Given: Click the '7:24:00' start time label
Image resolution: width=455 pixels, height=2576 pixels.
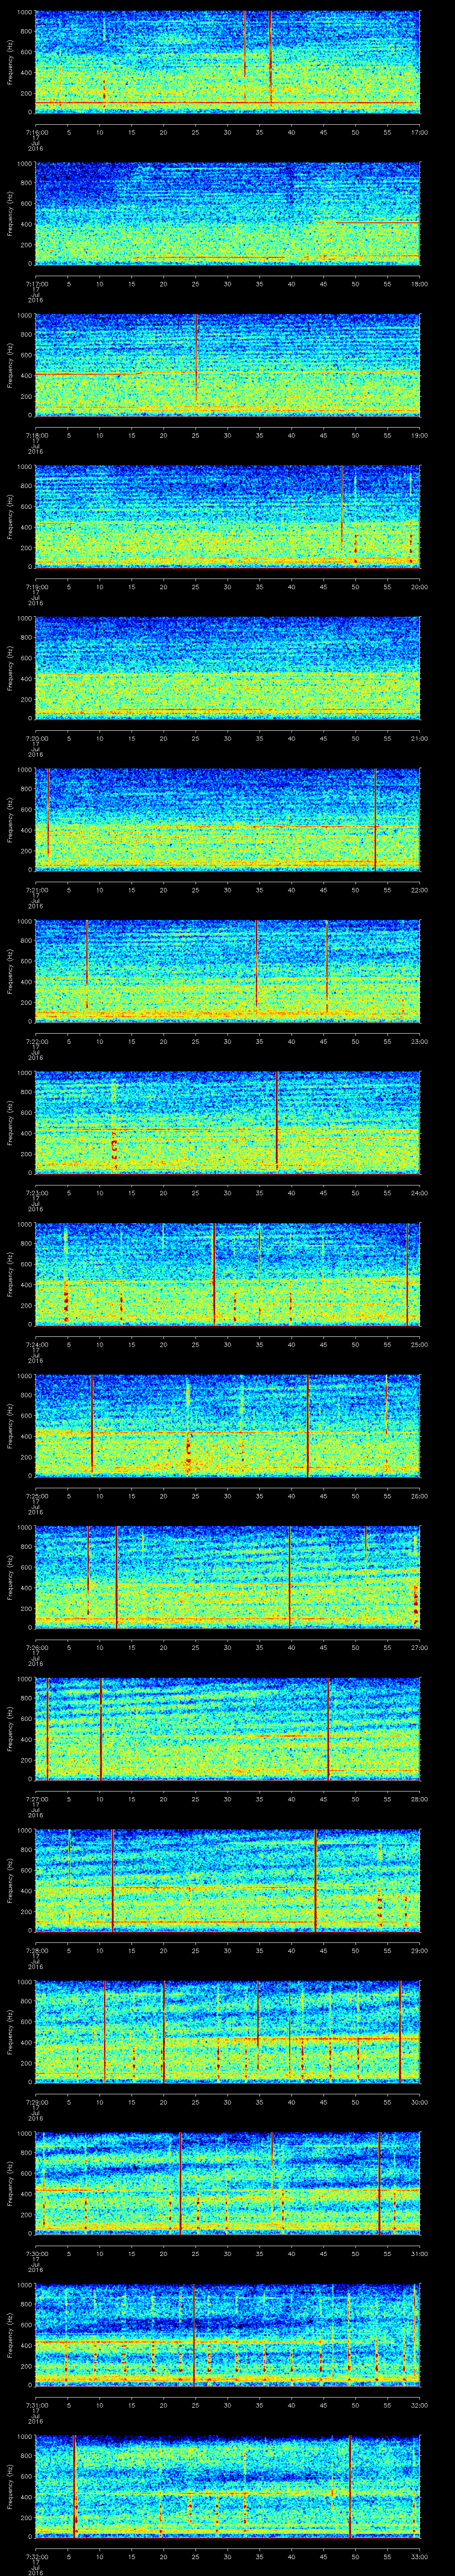Looking at the screenshot, I should pyautogui.click(x=36, y=1344).
